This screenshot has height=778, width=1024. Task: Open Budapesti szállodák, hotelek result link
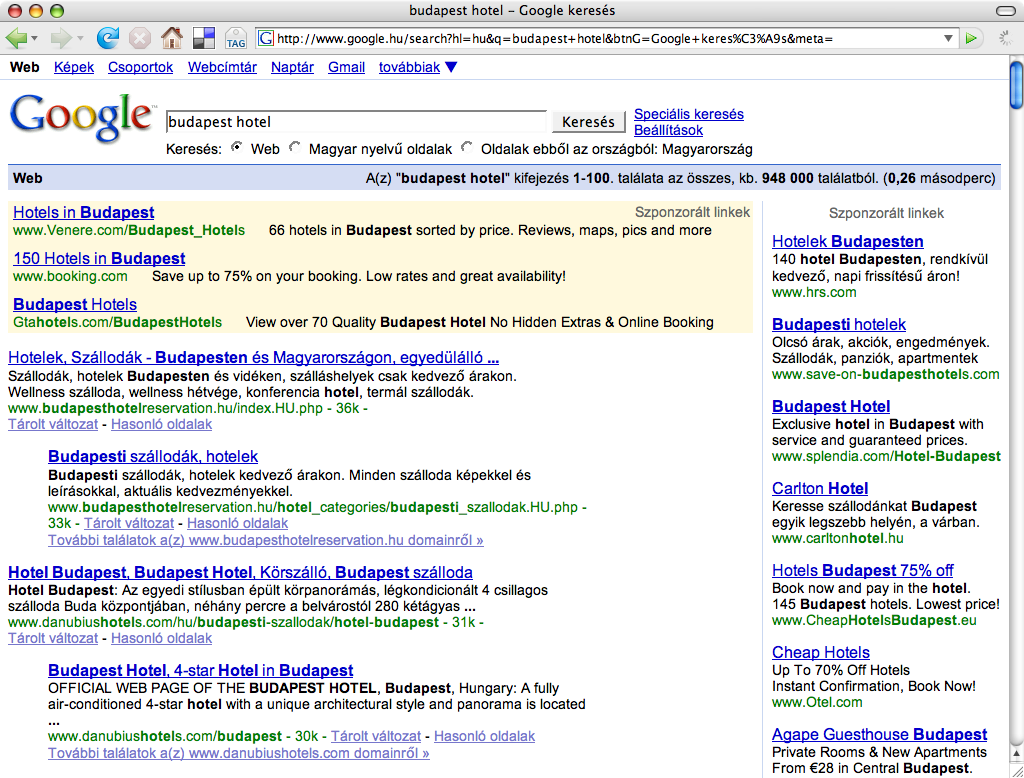[153, 457]
